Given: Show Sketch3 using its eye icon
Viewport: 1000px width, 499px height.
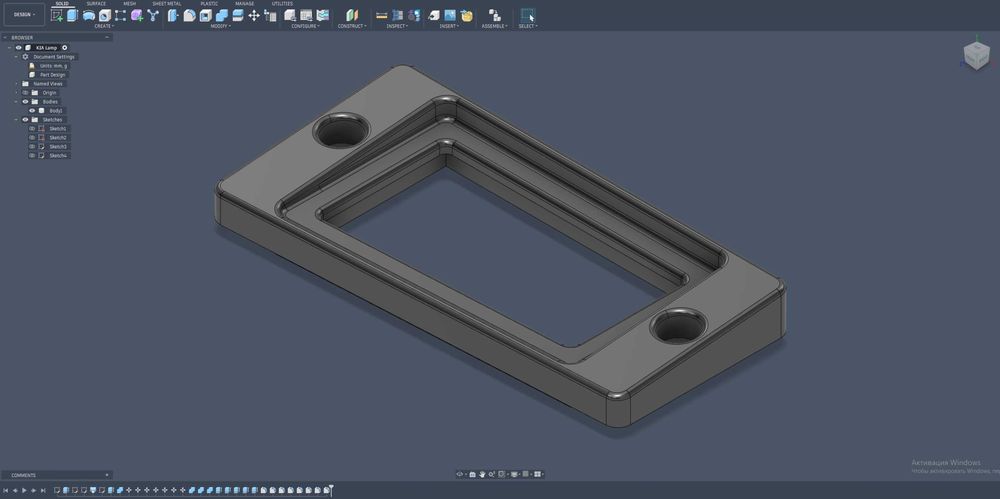Looking at the screenshot, I should point(33,146).
